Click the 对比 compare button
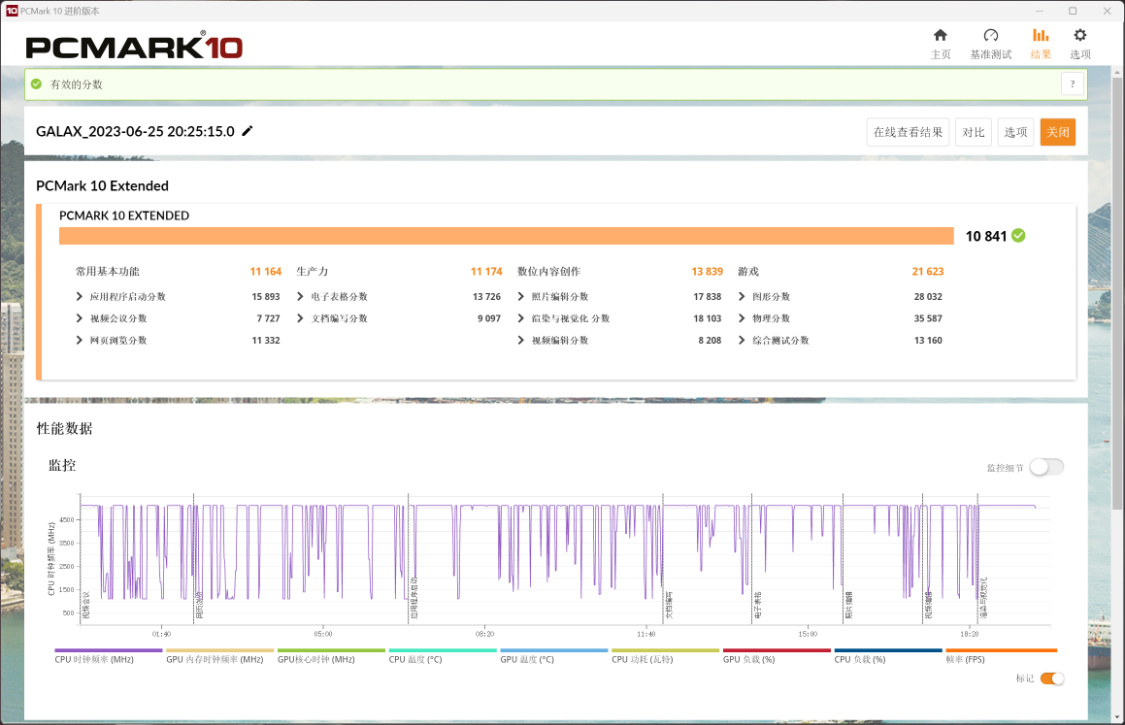 (x=973, y=132)
